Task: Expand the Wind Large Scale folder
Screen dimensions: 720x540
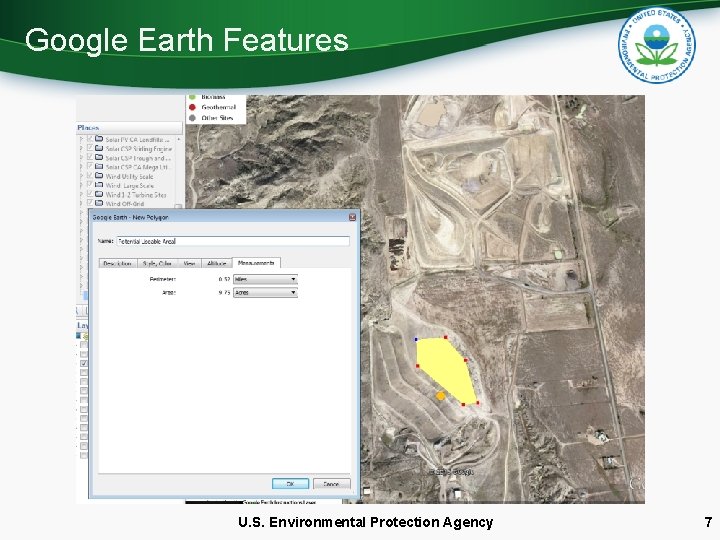Action: click(x=81, y=185)
